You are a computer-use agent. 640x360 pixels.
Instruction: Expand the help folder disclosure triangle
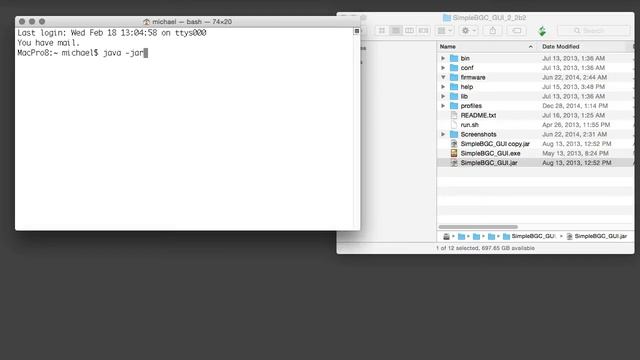click(x=443, y=87)
